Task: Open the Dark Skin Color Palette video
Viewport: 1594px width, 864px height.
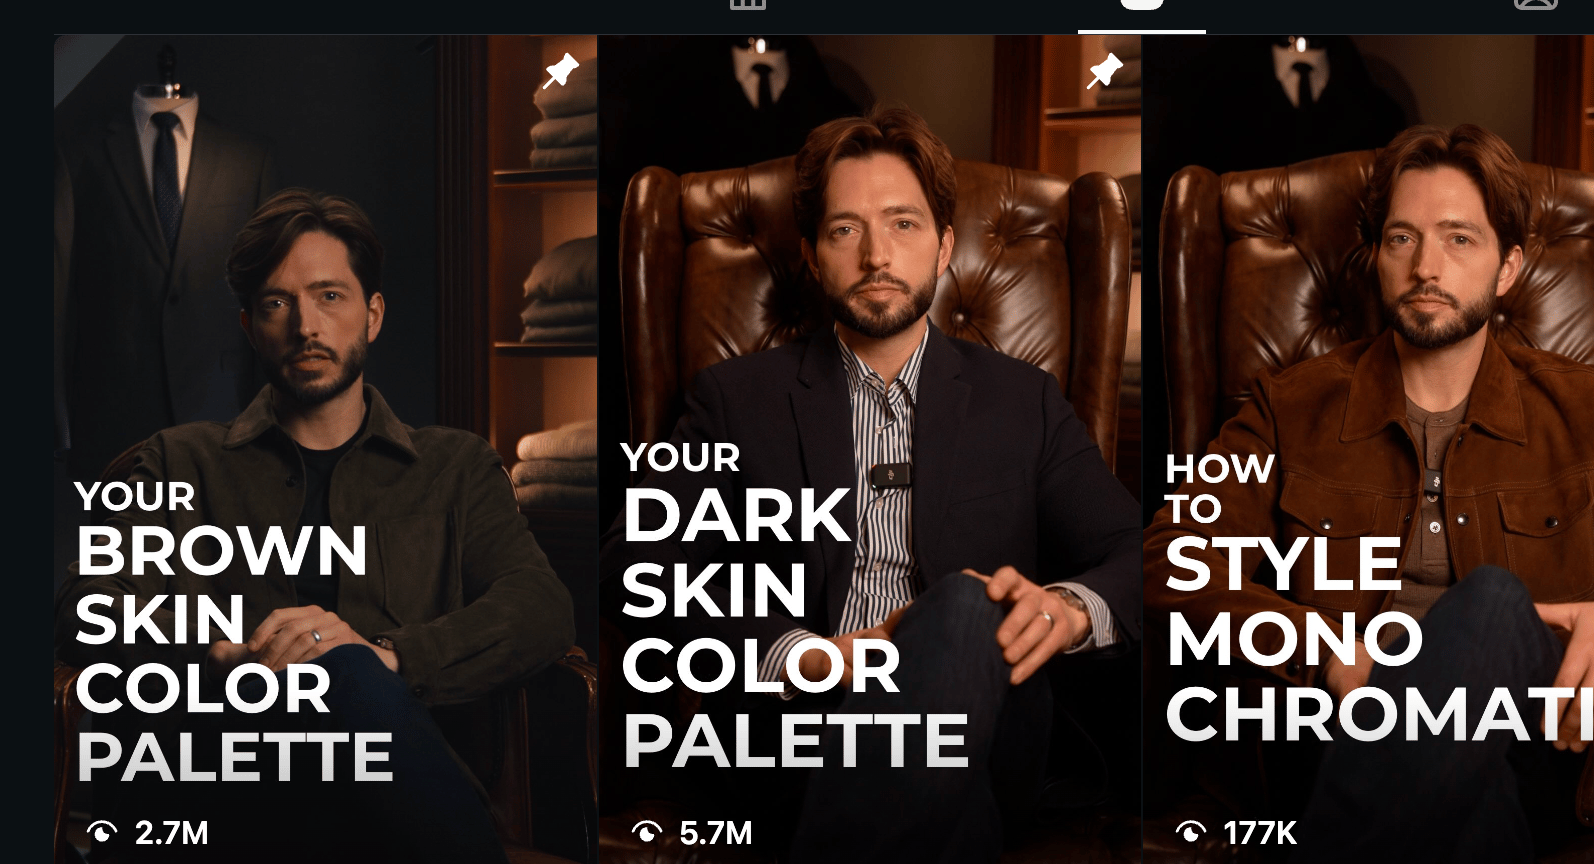Action: (870, 449)
